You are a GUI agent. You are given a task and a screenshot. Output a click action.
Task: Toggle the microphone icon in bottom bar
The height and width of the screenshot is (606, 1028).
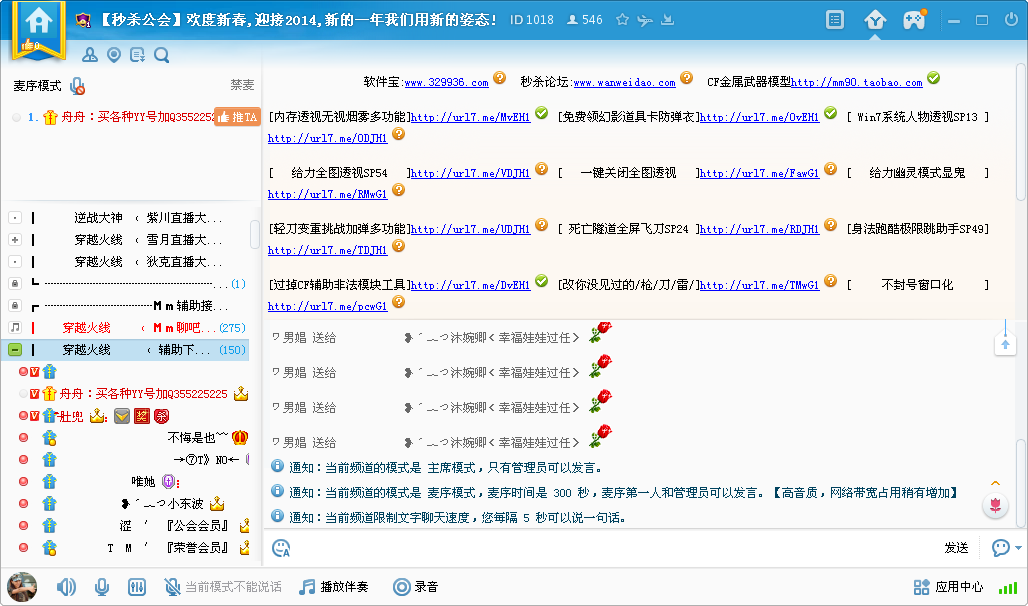click(102, 586)
